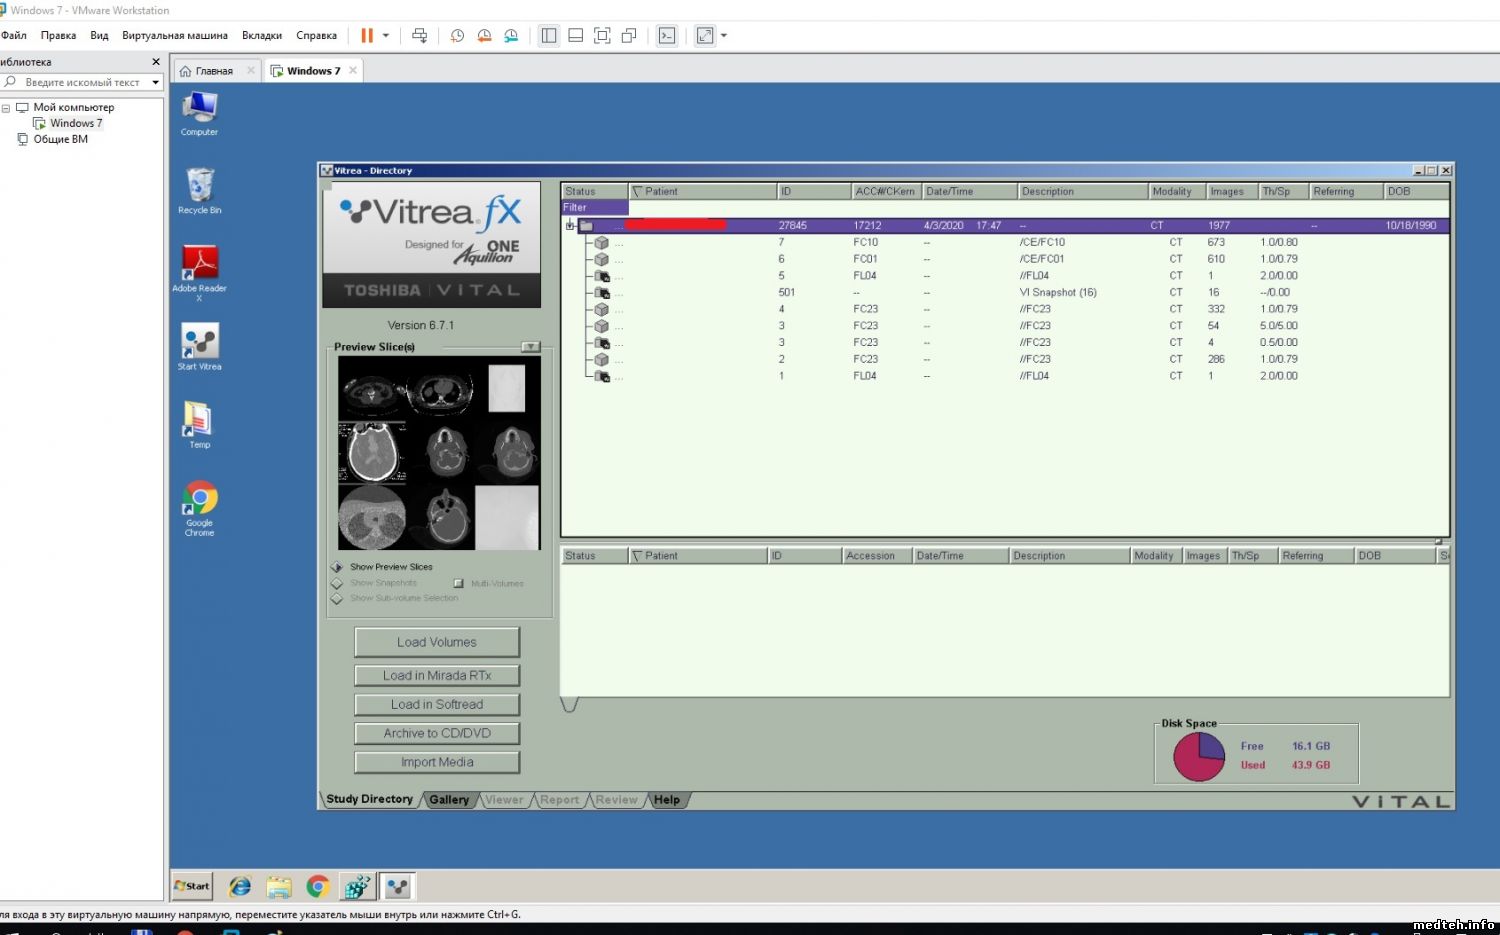Open the VMware console view icon
This screenshot has width=1500, height=935.
tap(667, 35)
